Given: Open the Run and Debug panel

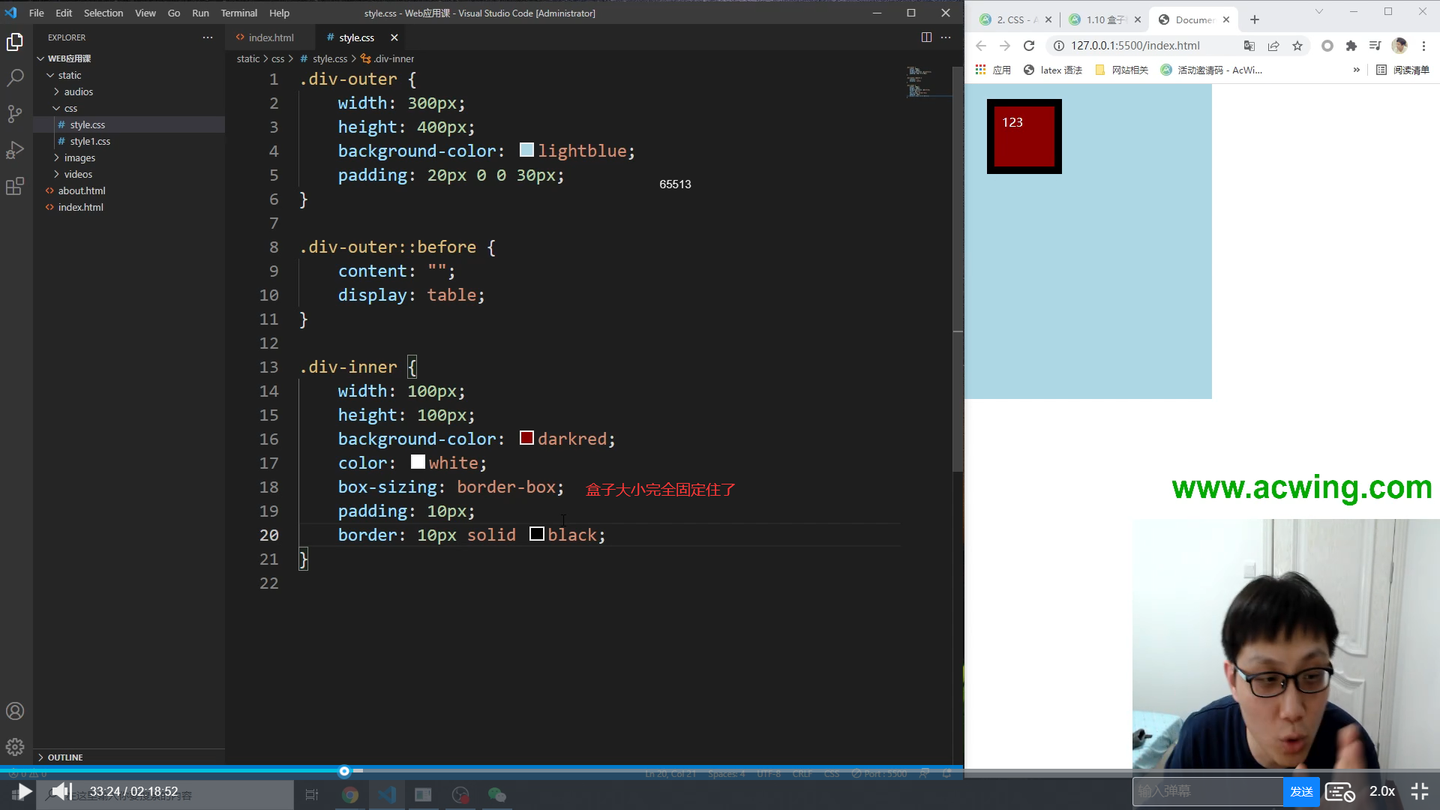Looking at the screenshot, I should [15, 150].
